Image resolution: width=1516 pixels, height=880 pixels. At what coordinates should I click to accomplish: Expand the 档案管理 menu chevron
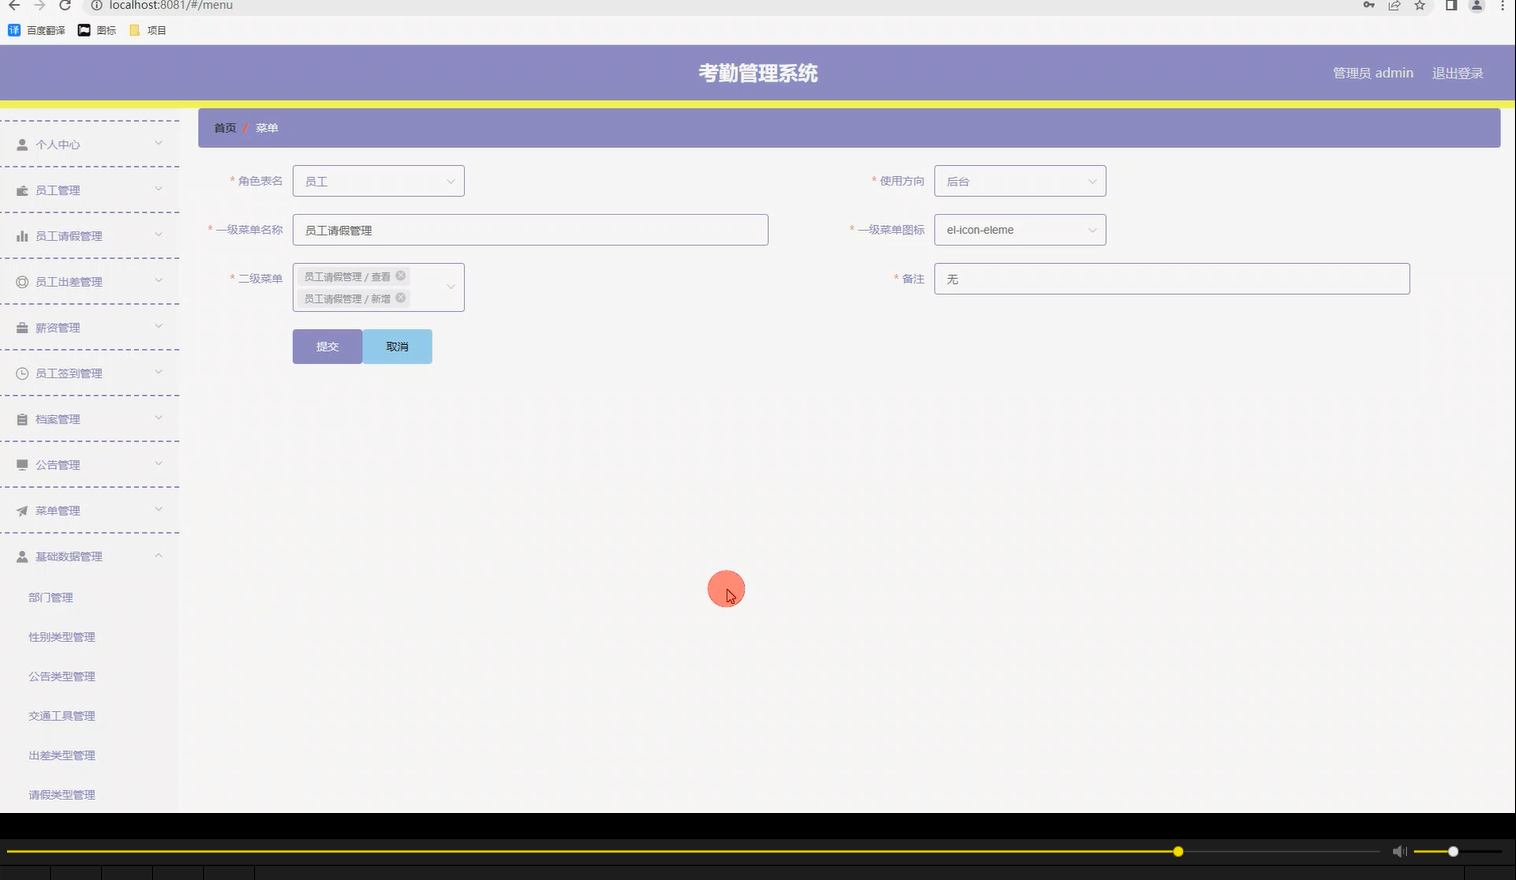(x=159, y=419)
